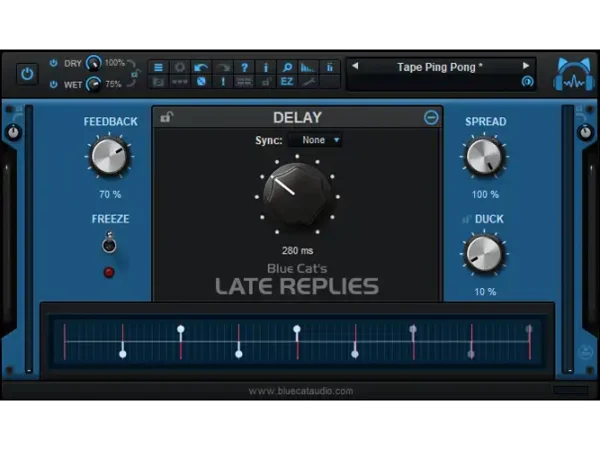
Task: Toggle the main plugin bypass power button
Action: pos(27,73)
